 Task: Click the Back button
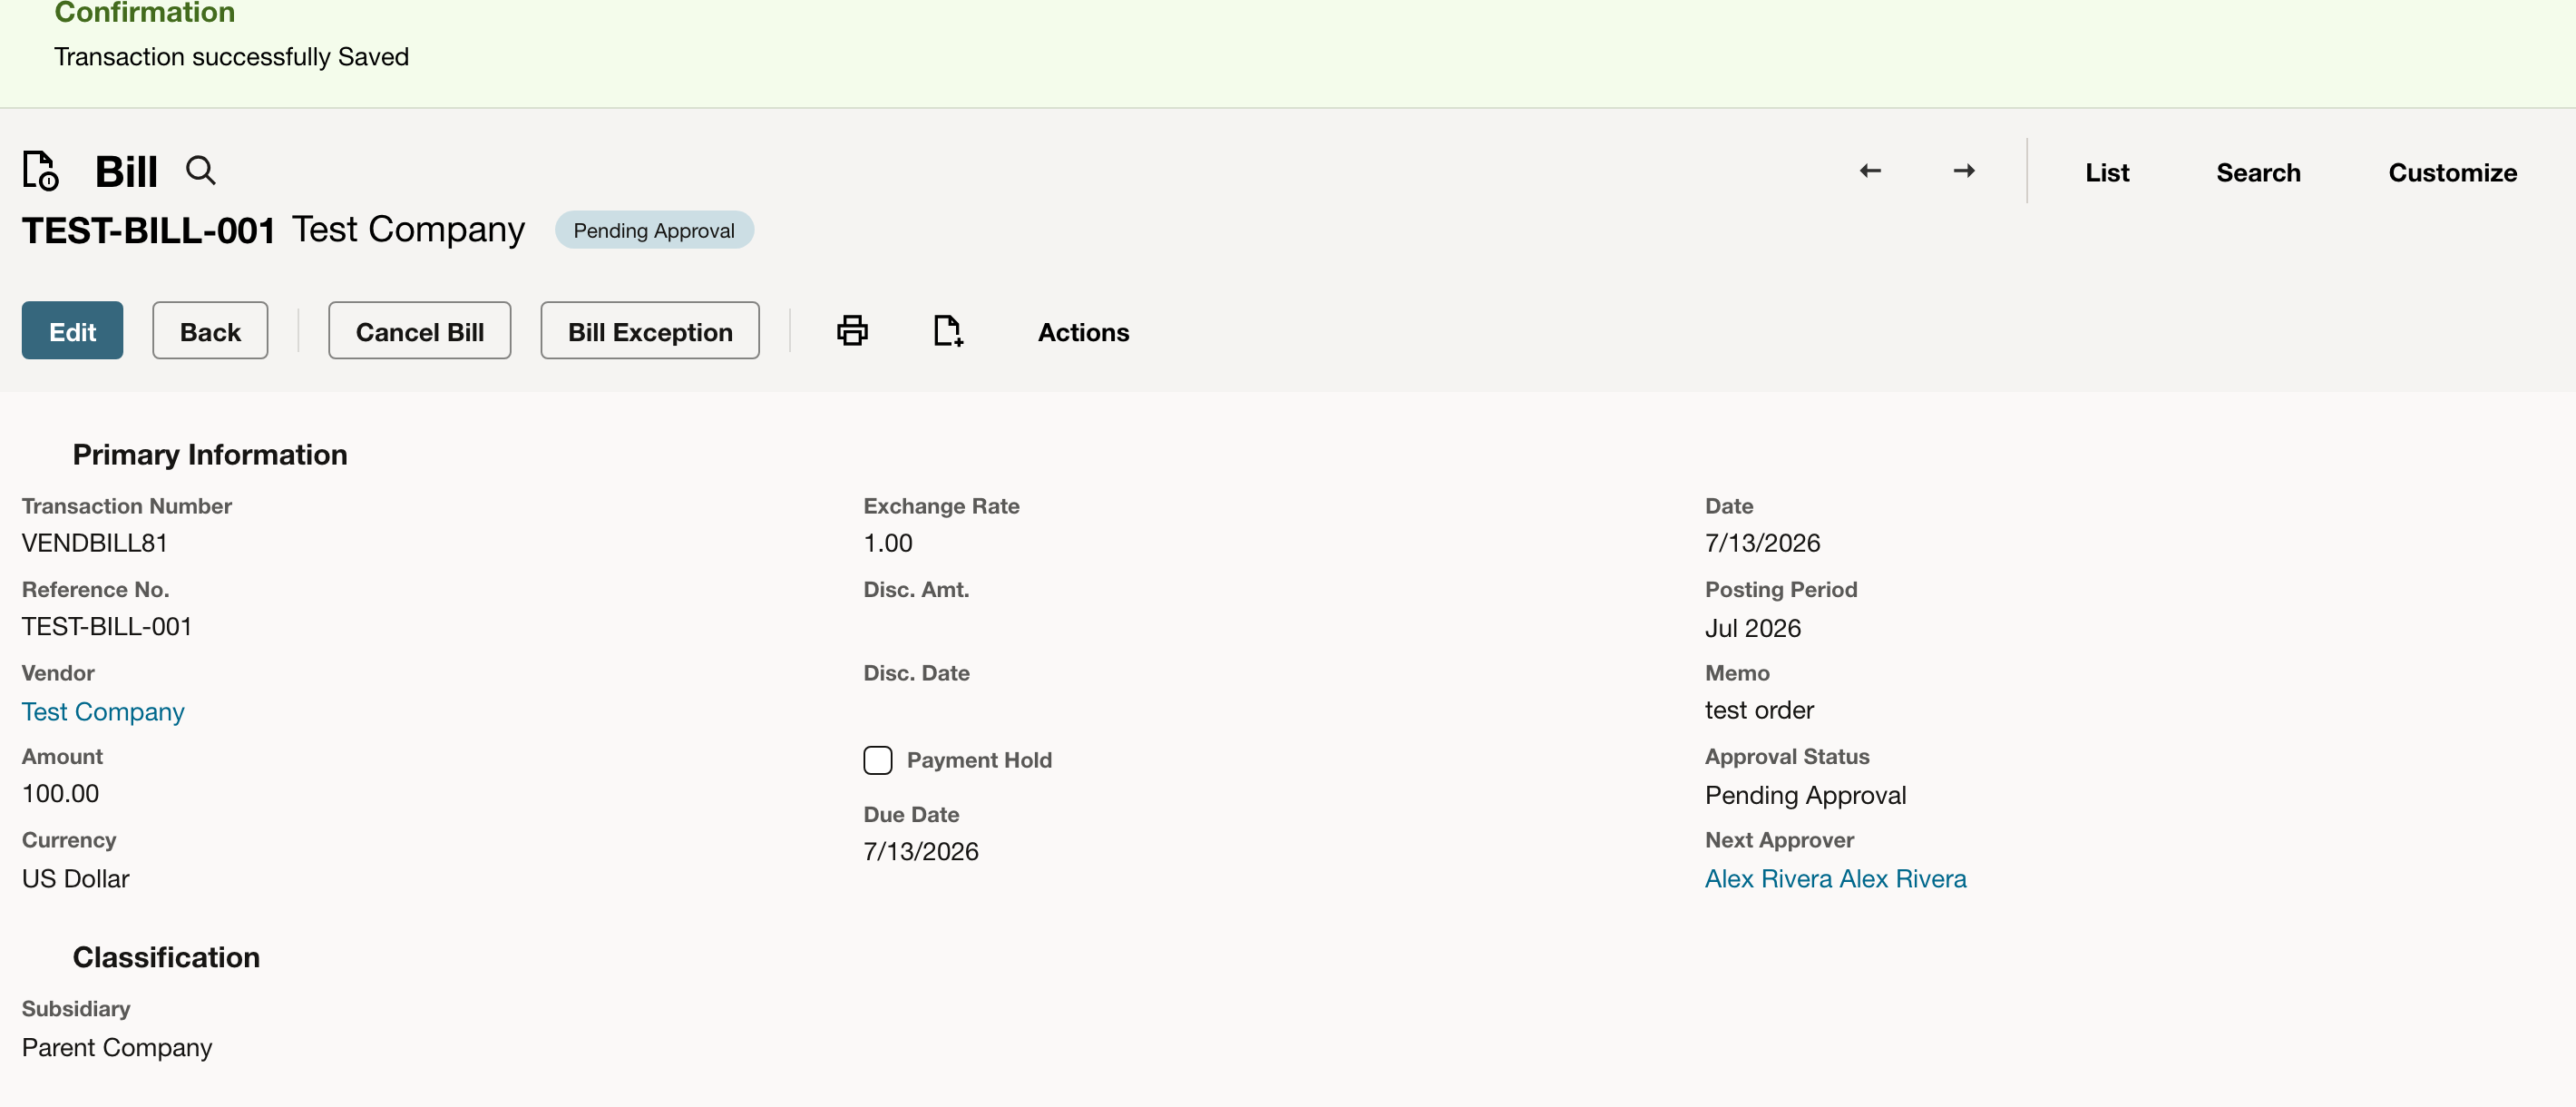[x=210, y=330]
